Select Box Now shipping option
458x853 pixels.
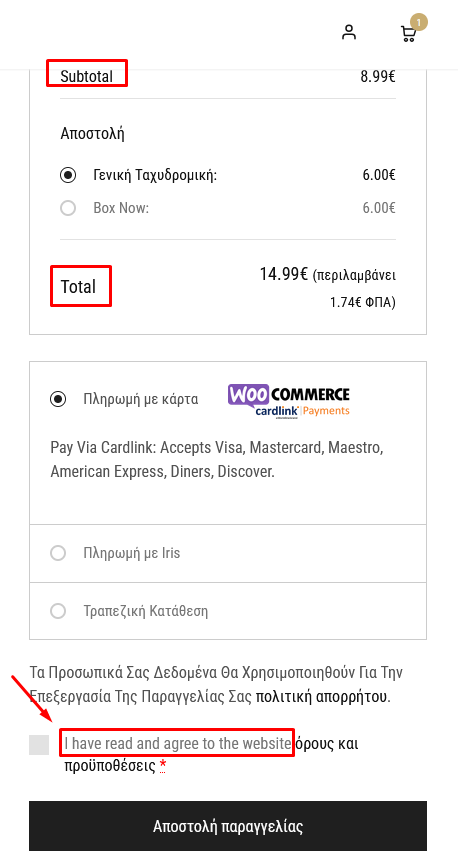tap(68, 208)
